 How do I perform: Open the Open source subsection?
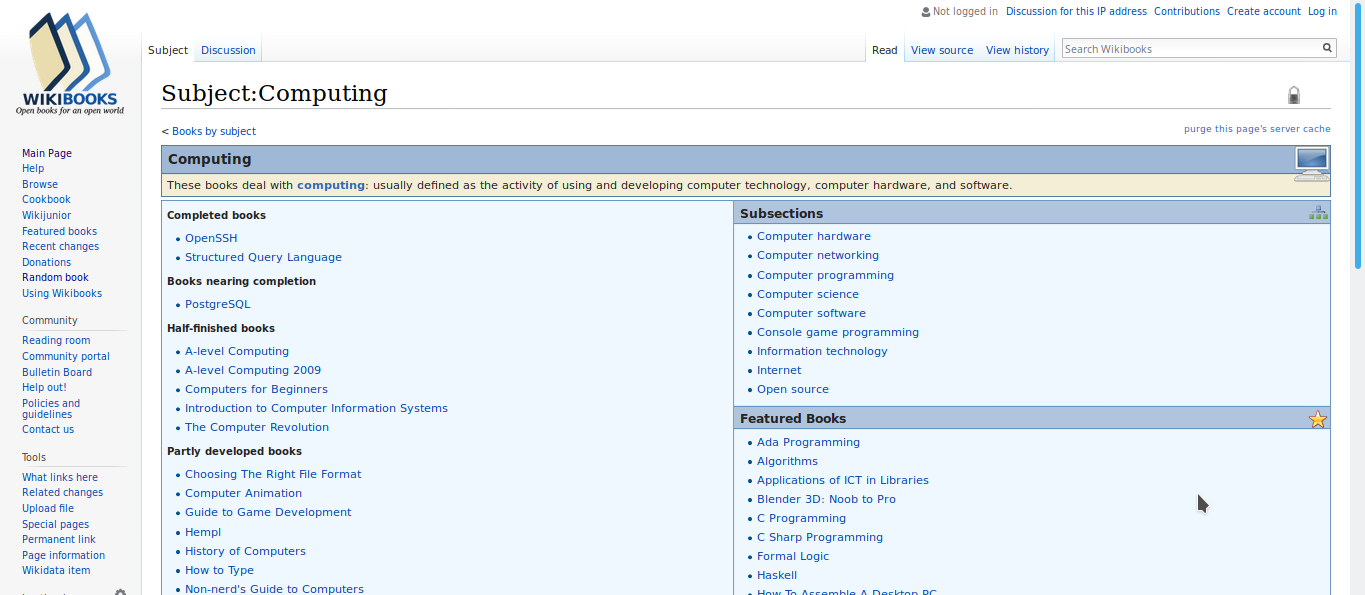(793, 389)
